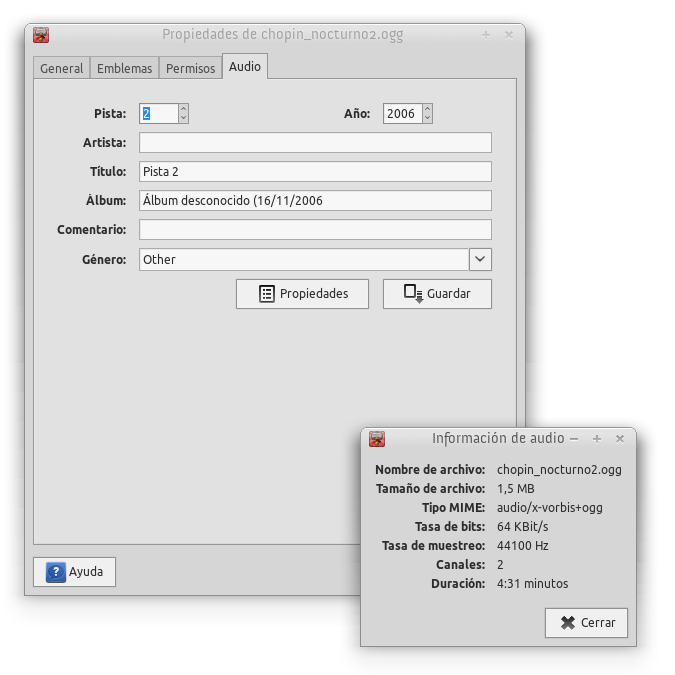Viewport: 675px width, 675px height.
Task: Click the Información de audio window icon
Action: pyautogui.click(x=377, y=439)
